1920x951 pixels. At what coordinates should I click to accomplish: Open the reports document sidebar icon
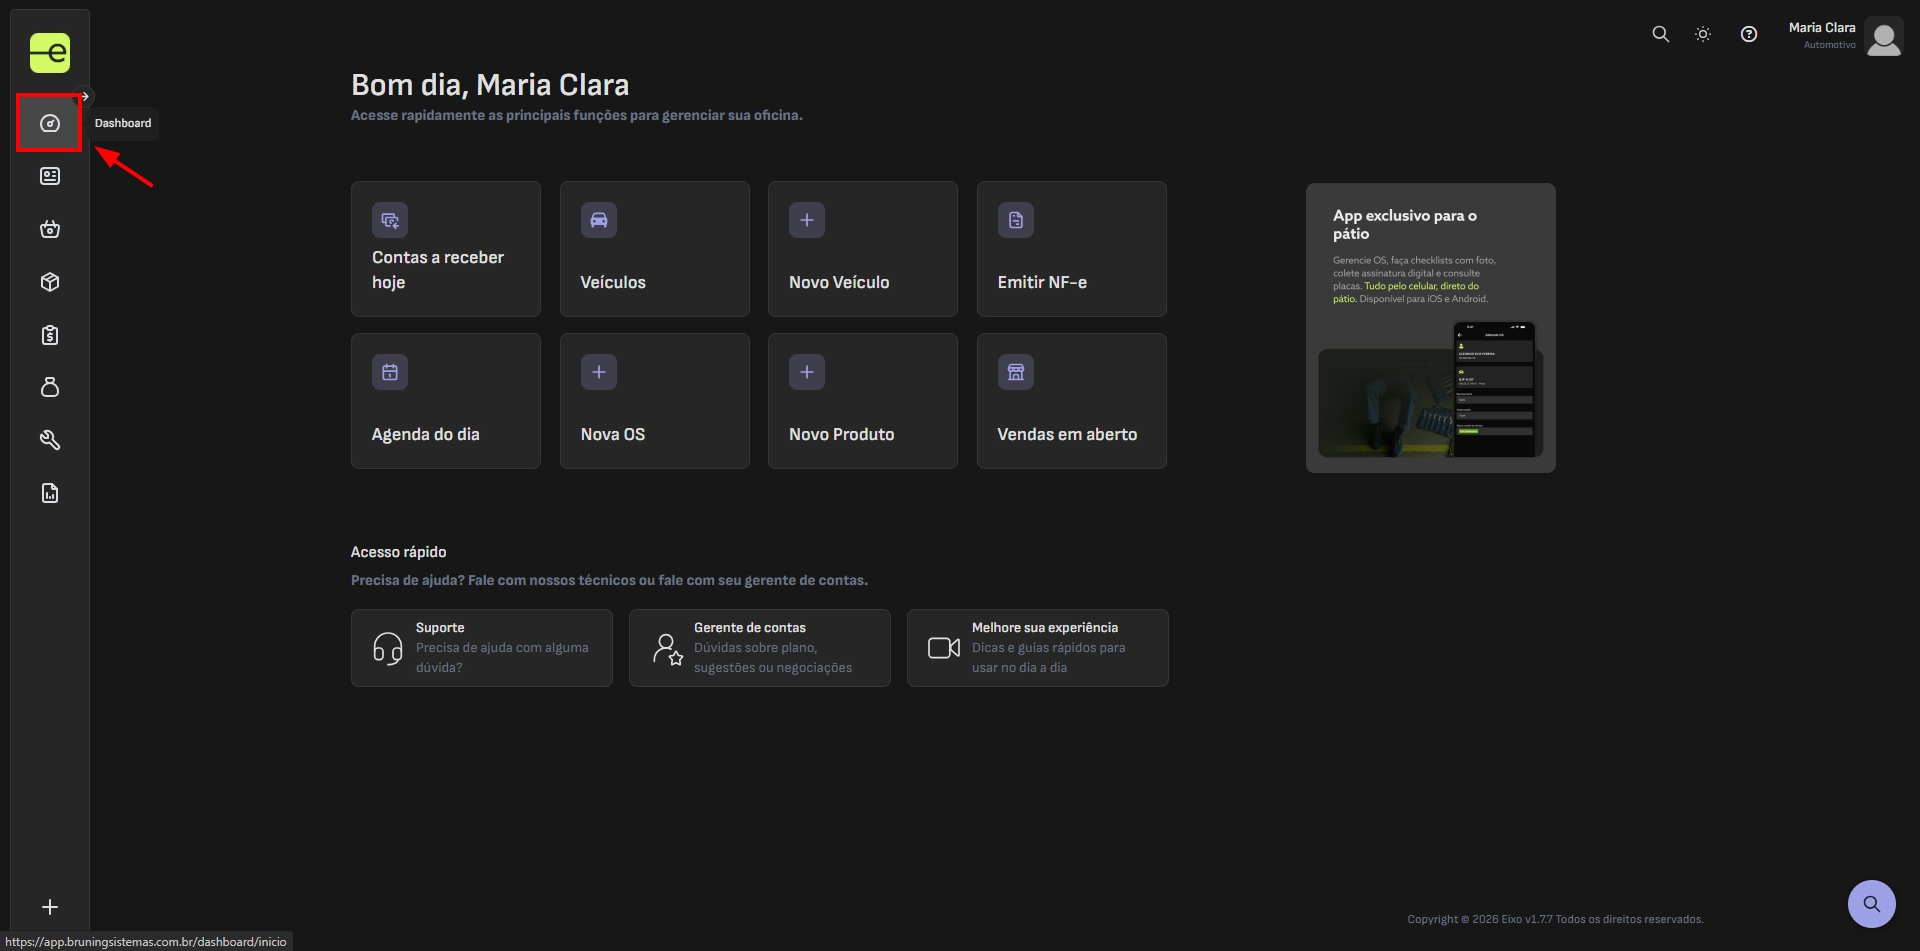(x=50, y=493)
